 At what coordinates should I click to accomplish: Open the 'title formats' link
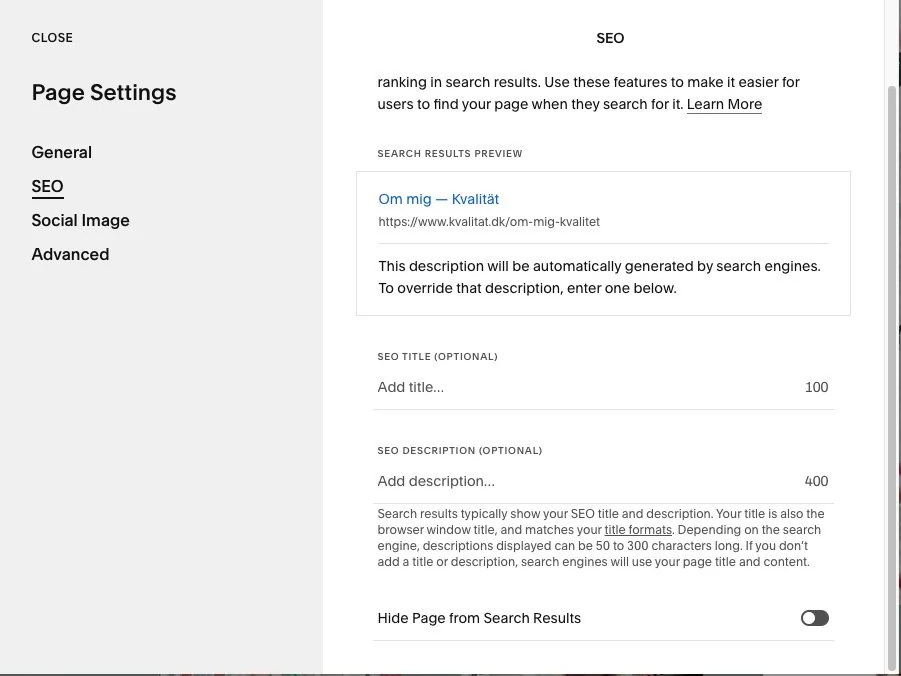tap(638, 530)
